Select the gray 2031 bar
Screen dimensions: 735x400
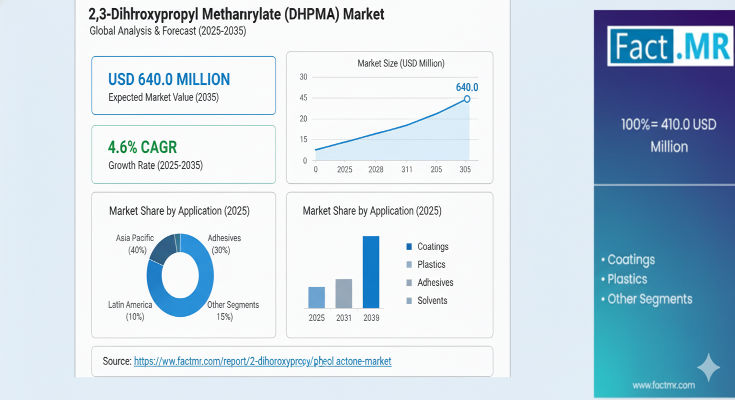pos(343,293)
